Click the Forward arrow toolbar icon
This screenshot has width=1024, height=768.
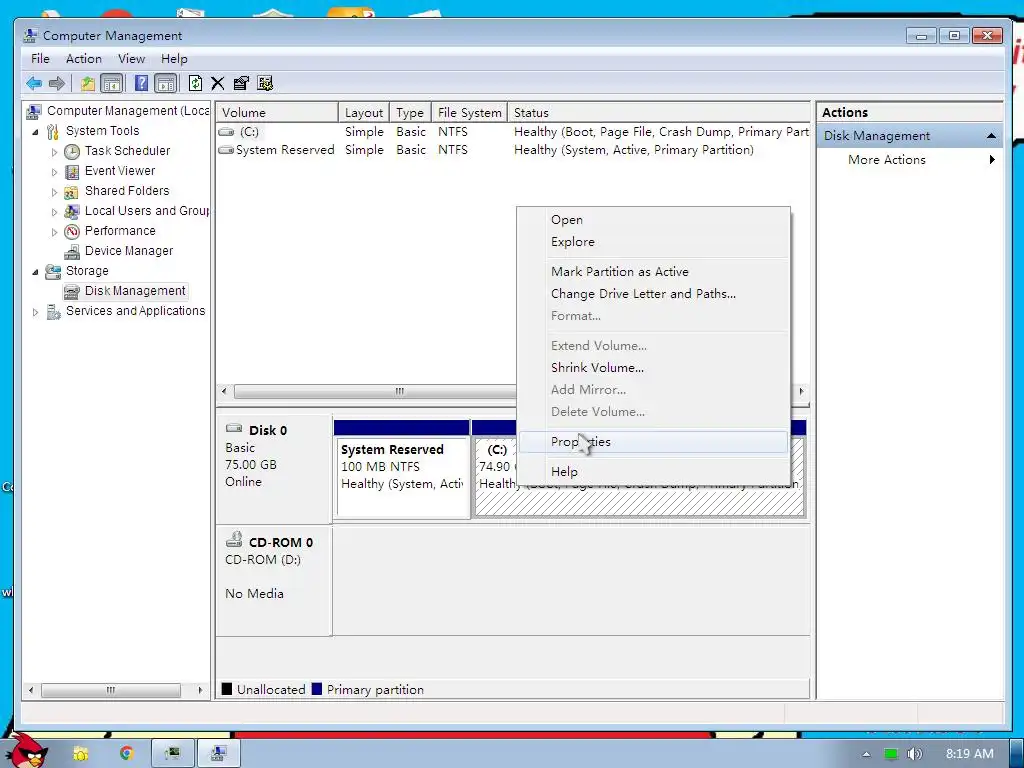(57, 83)
